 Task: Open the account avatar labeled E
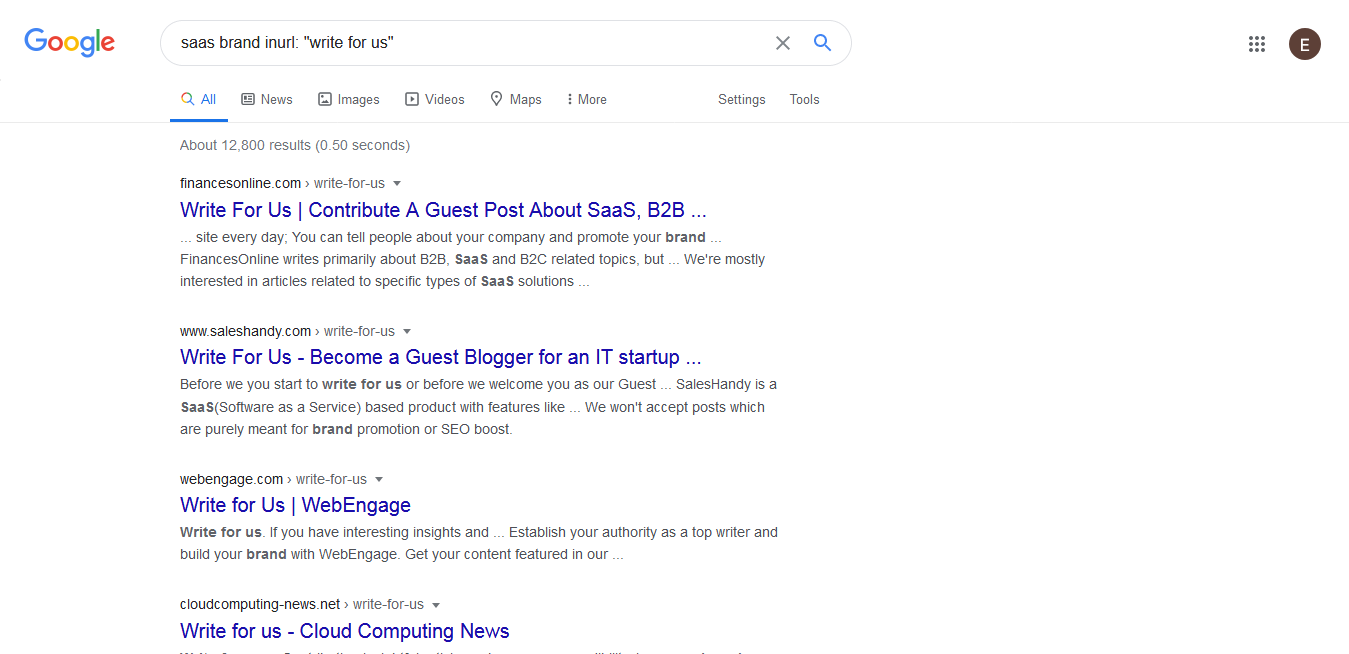[x=1304, y=44]
